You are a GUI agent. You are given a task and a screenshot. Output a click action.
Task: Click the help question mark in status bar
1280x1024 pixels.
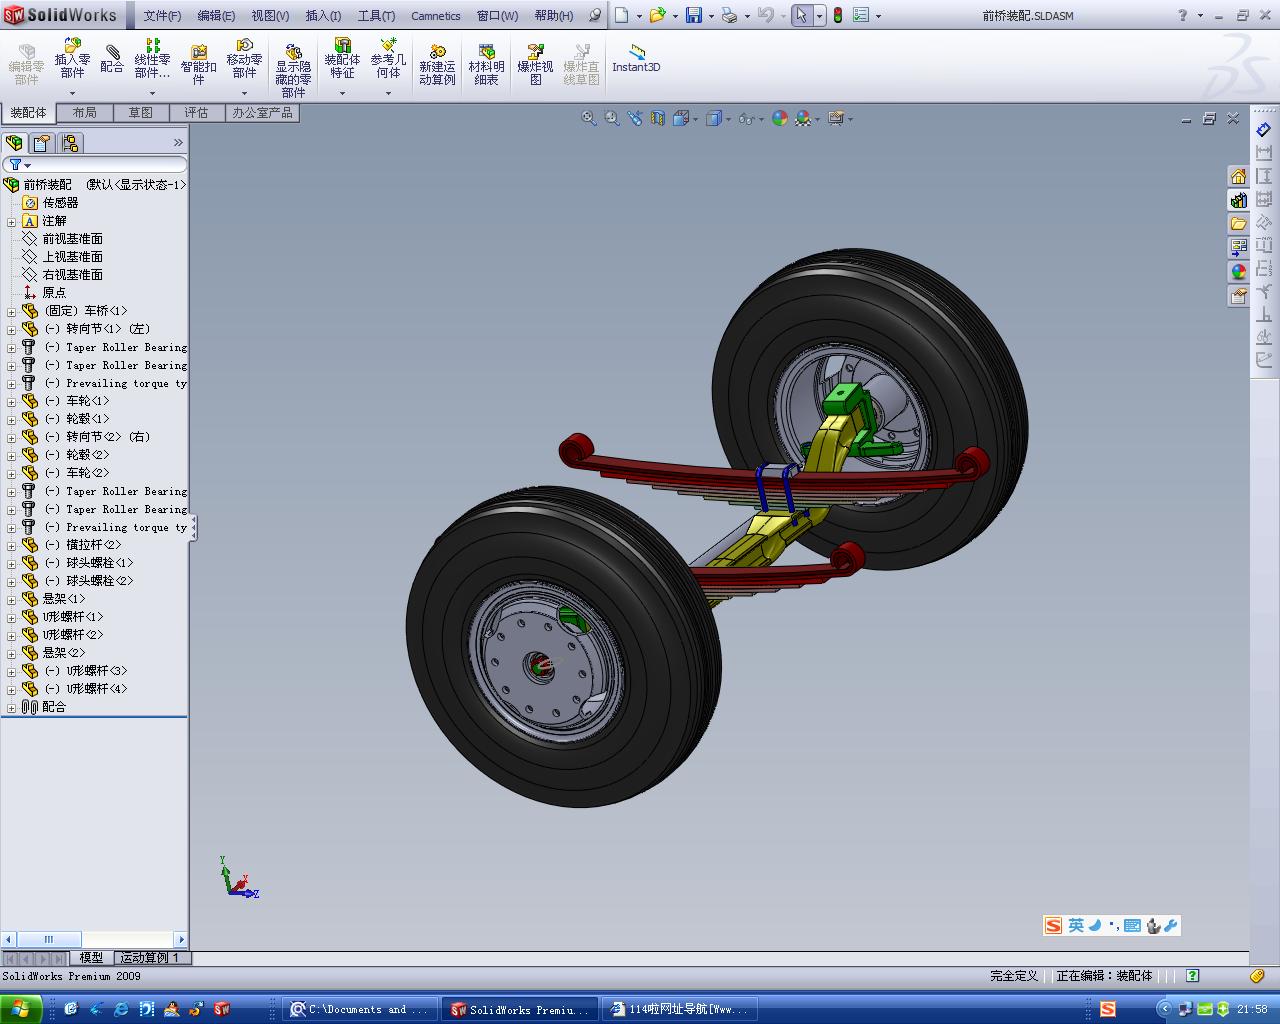(x=1192, y=976)
